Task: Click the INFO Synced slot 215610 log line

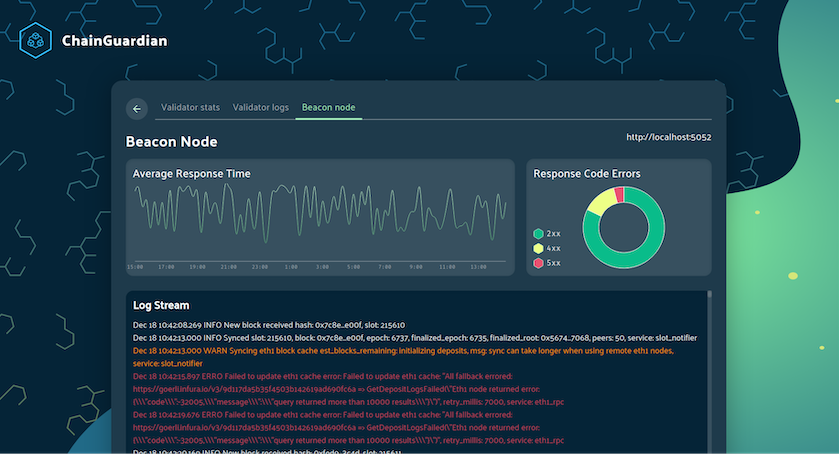Action: [415, 338]
